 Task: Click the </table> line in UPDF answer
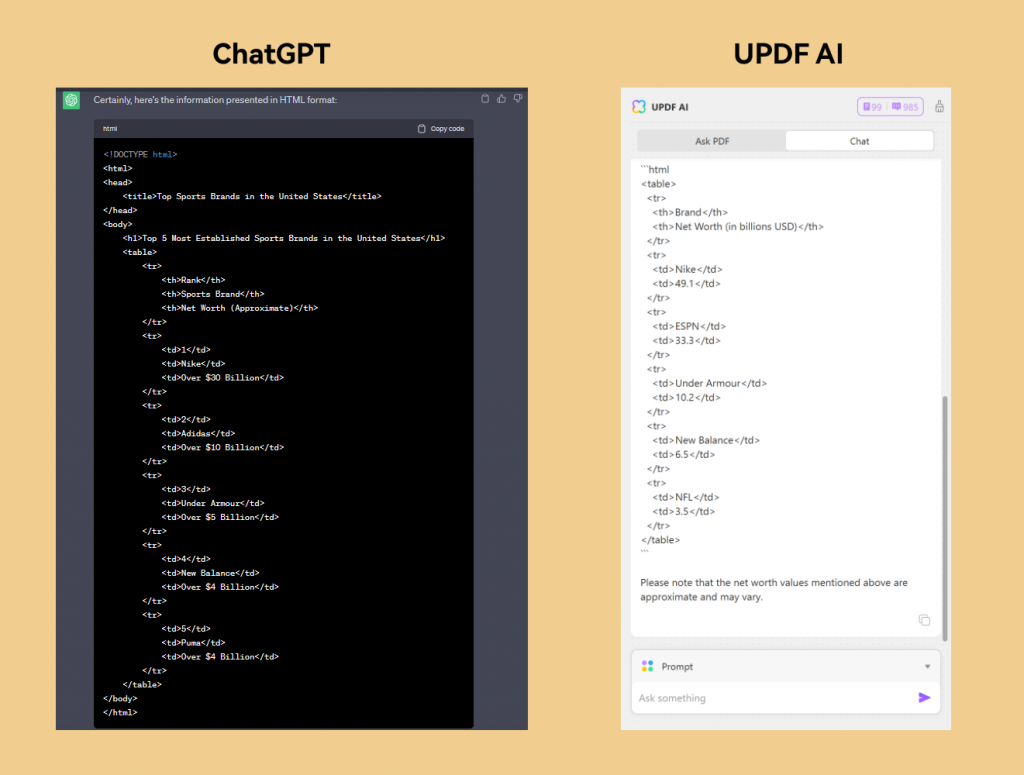click(660, 540)
